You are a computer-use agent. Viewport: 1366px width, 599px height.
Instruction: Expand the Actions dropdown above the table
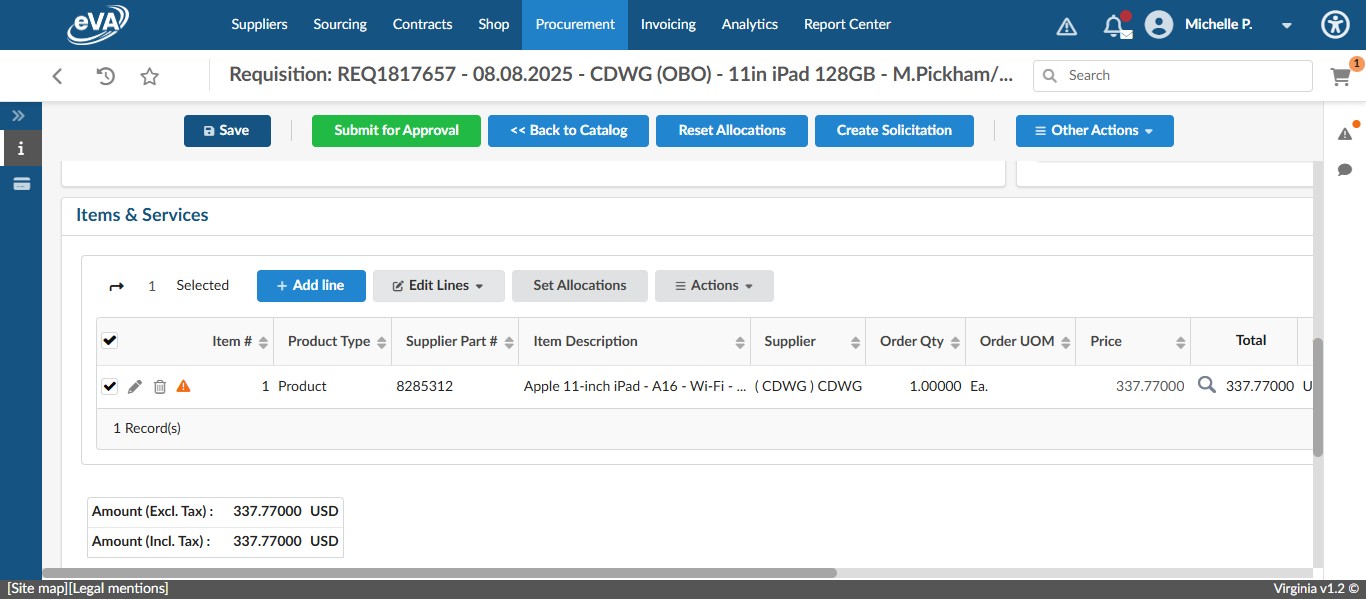pyautogui.click(x=714, y=286)
